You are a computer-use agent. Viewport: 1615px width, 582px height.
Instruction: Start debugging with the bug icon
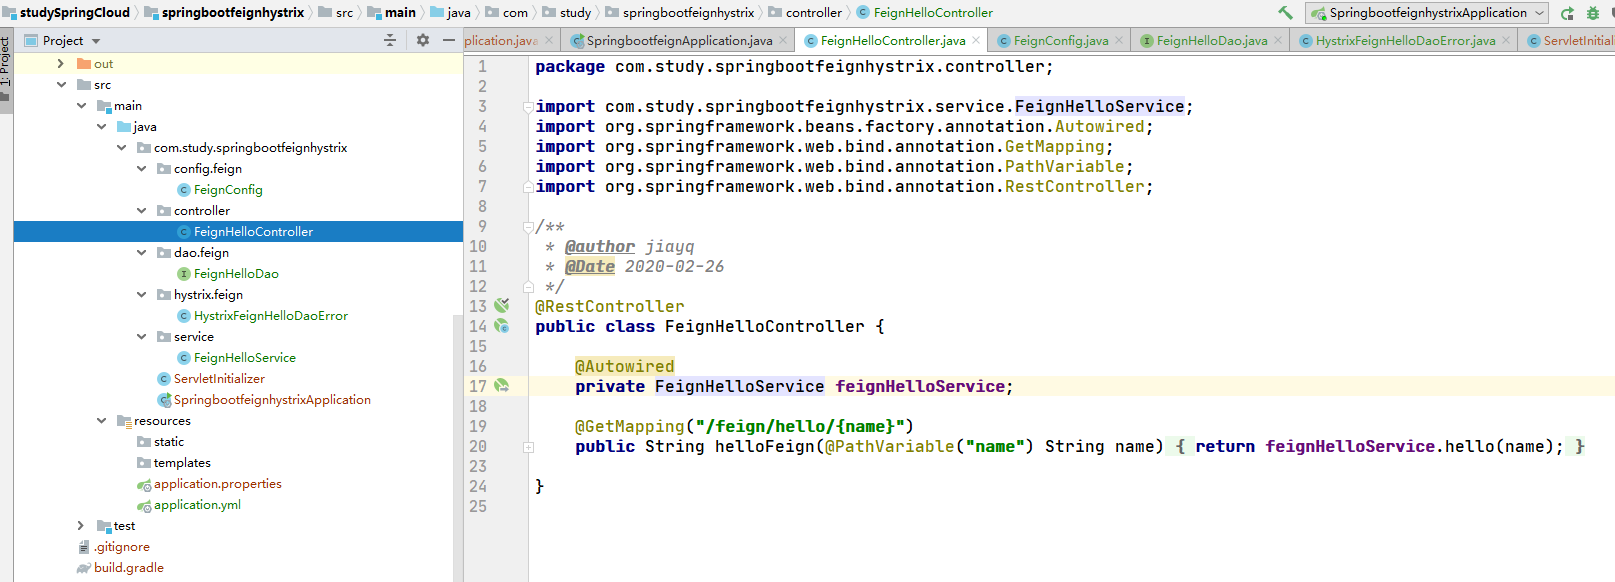coord(1593,13)
